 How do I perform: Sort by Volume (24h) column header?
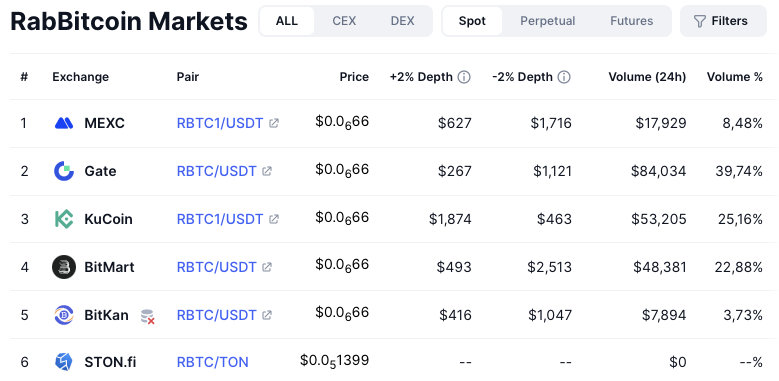[647, 77]
